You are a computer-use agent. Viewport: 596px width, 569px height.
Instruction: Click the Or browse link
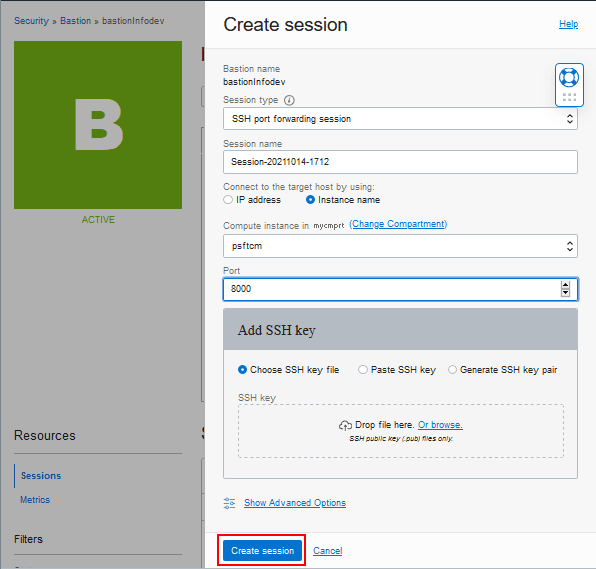[x=440, y=425]
